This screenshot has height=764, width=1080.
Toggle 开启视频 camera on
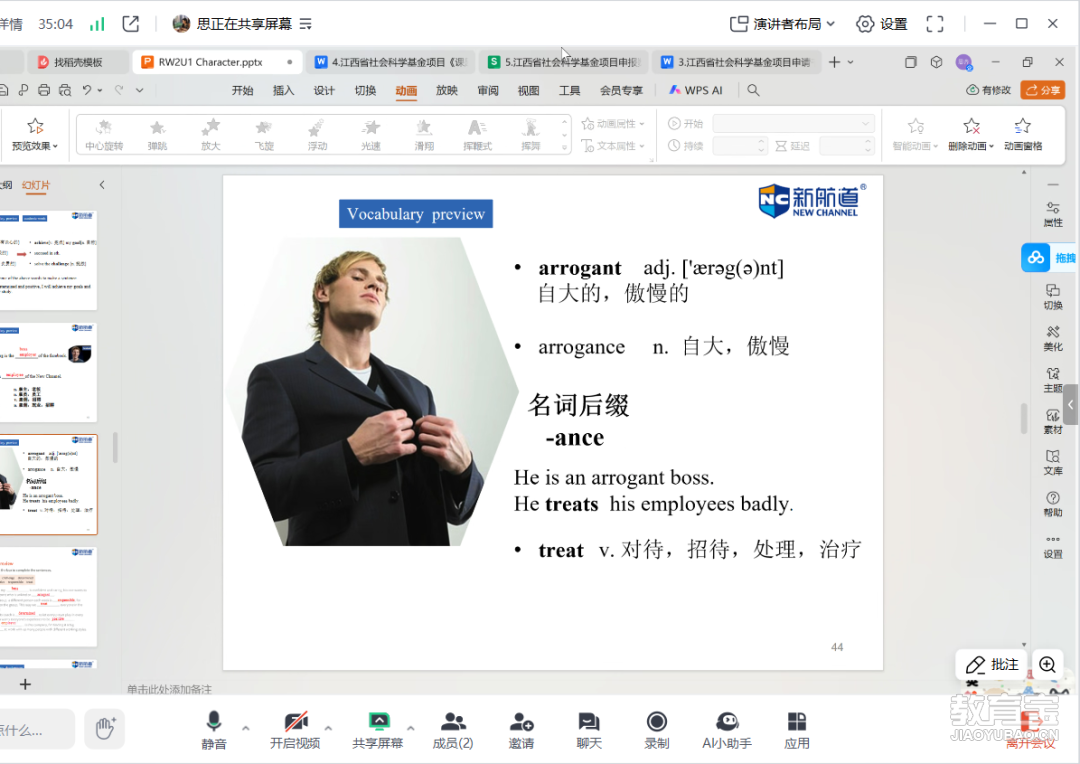click(x=295, y=730)
